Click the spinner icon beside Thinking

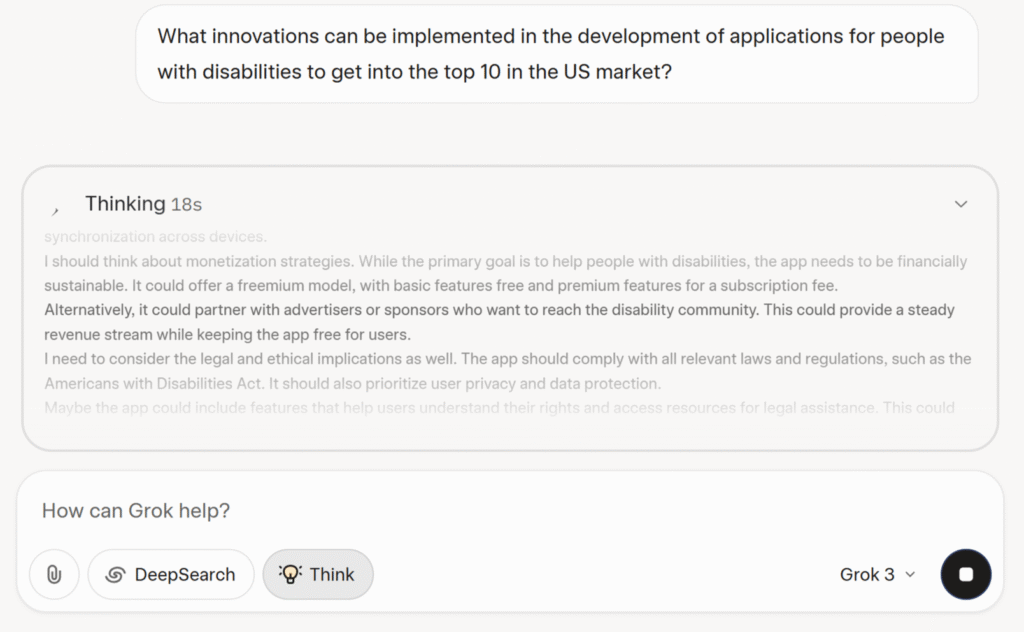56,210
